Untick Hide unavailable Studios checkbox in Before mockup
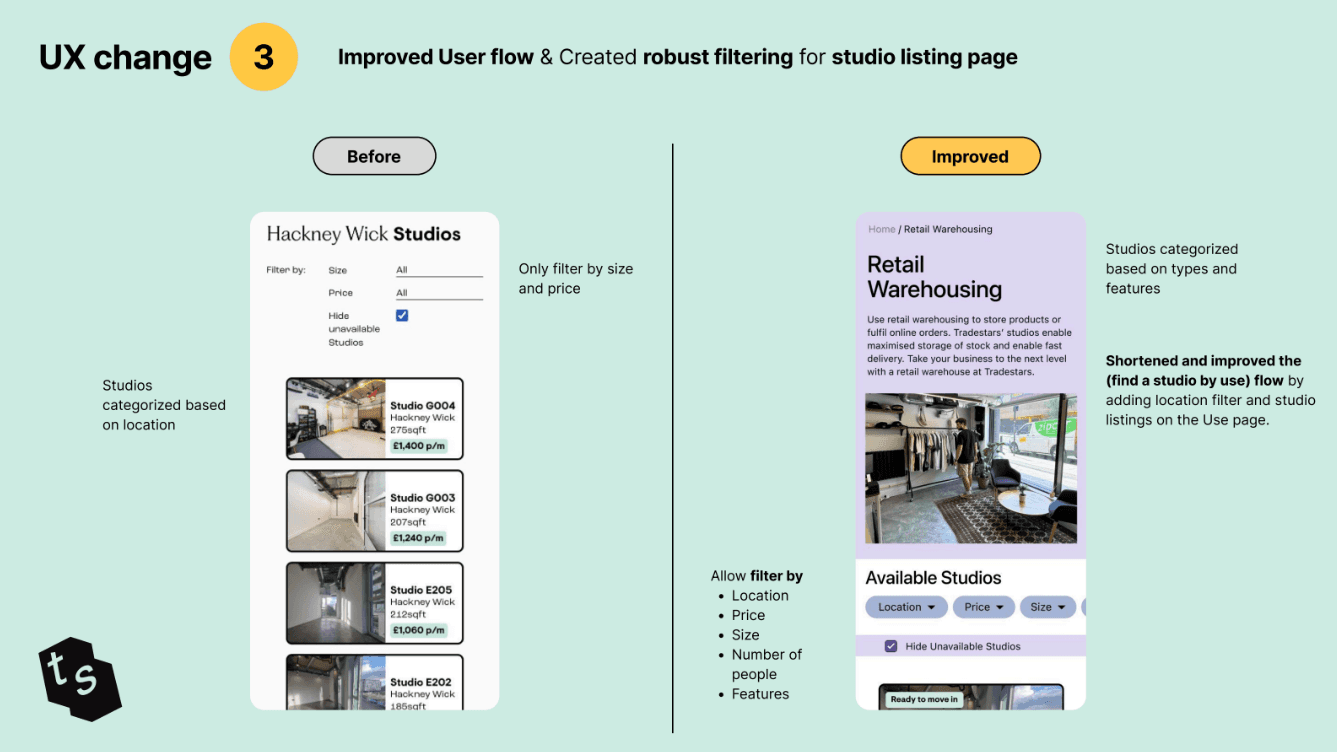The image size is (1337, 752). point(402,315)
